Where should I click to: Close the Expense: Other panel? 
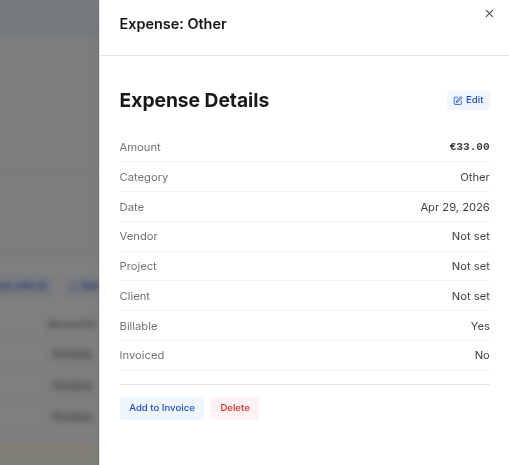coord(489,13)
